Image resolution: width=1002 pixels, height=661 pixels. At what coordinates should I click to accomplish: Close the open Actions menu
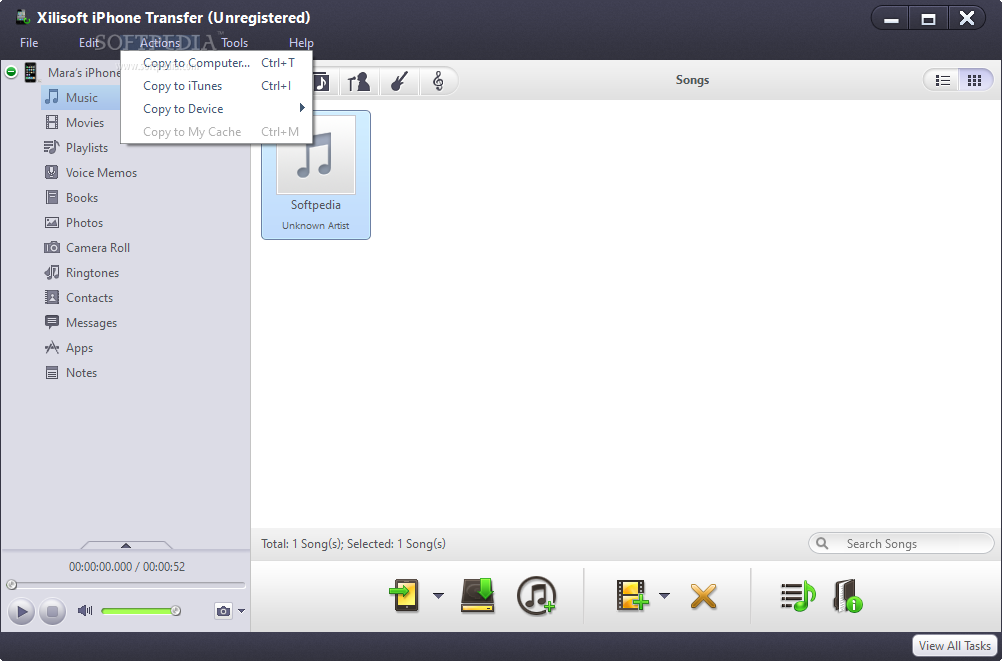pos(160,43)
